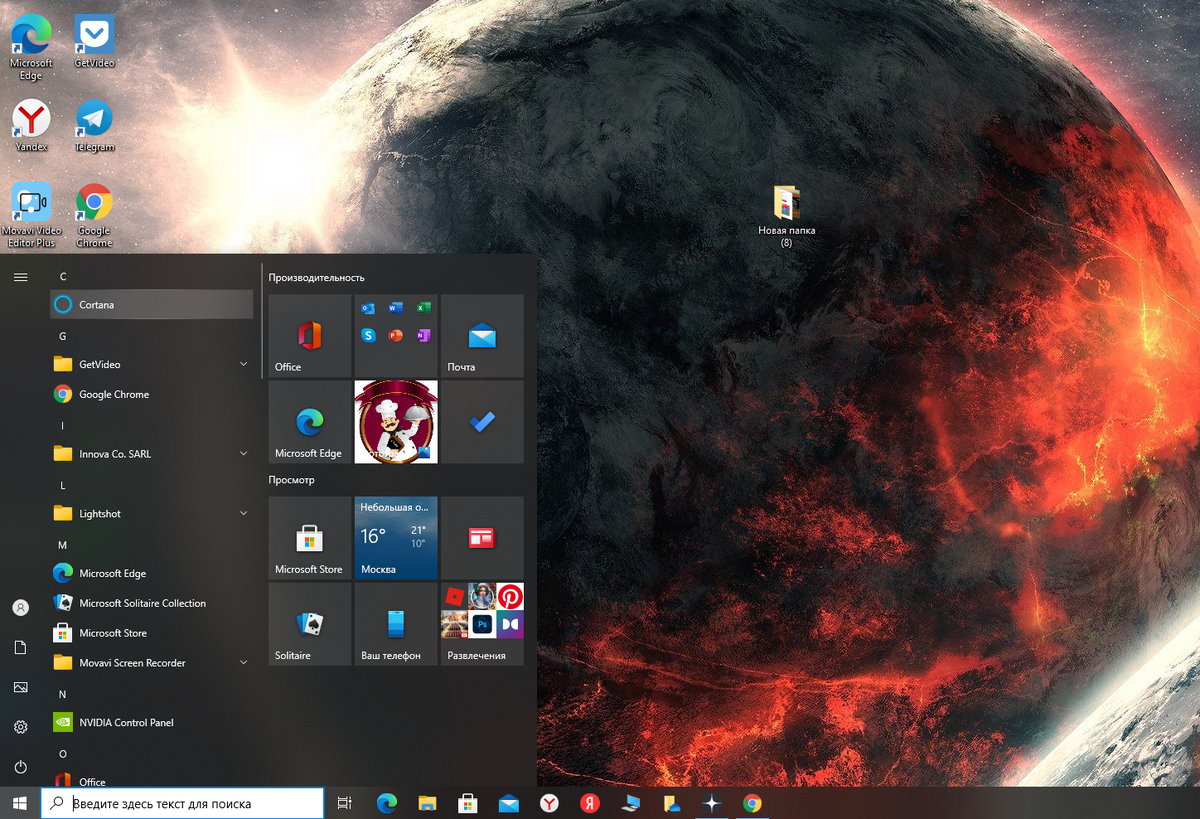Select the Google Chrome desktop shortcut
This screenshot has height=819, width=1200.
tap(95, 216)
